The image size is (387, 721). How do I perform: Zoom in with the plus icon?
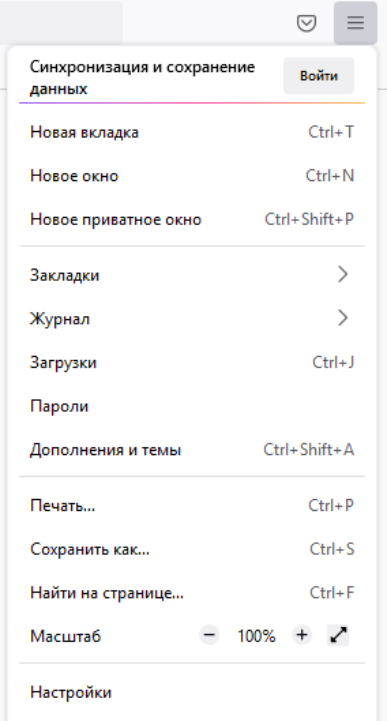coord(302,636)
